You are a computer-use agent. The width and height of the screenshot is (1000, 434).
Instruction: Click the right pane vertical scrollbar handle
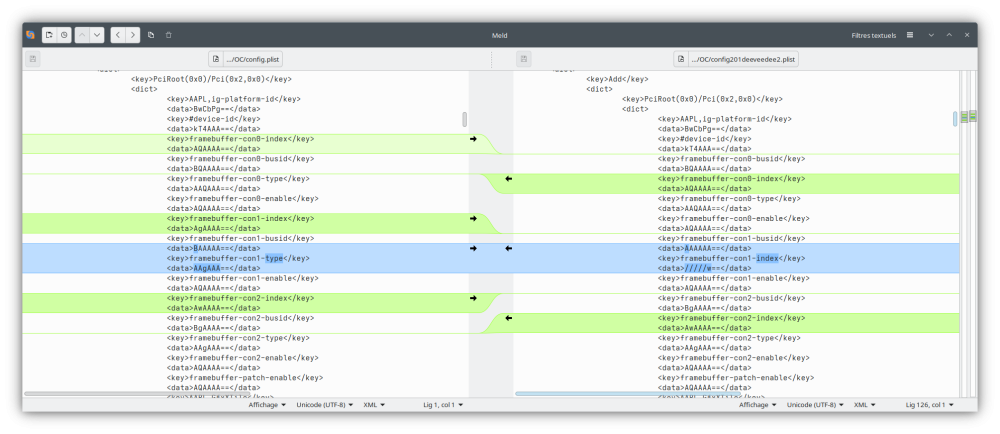point(955,119)
